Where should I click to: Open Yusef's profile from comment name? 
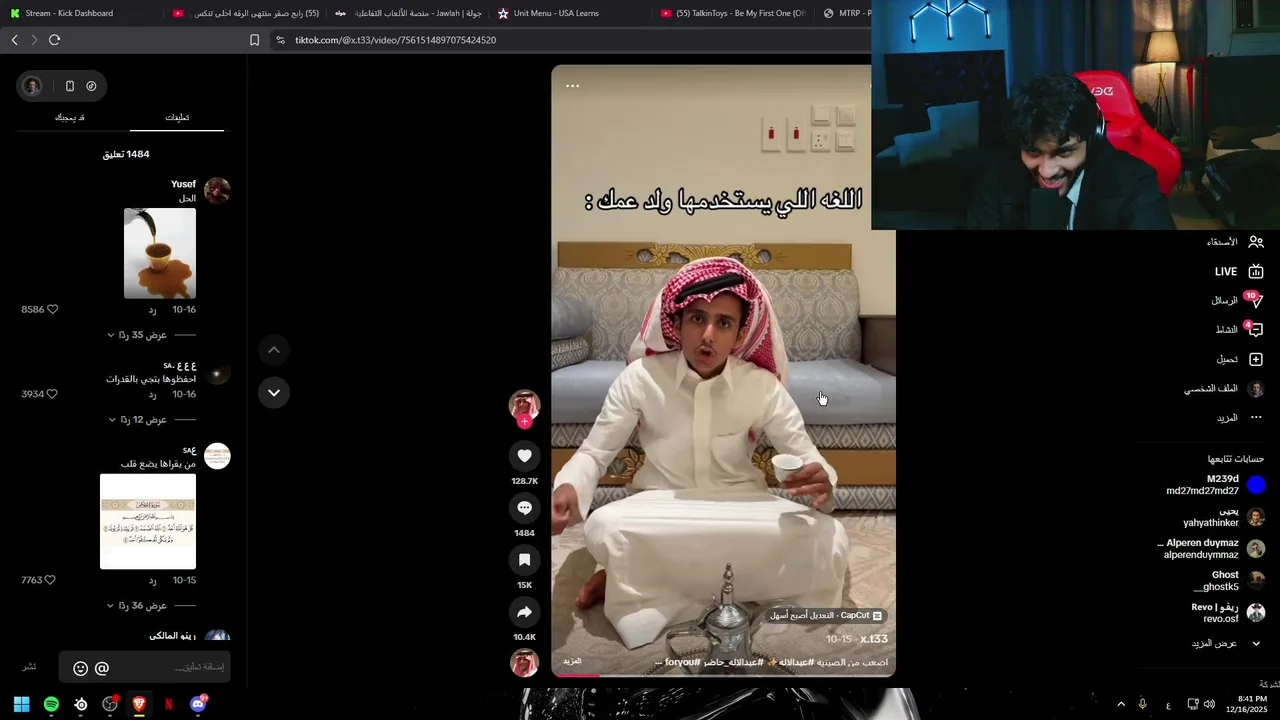click(x=183, y=184)
